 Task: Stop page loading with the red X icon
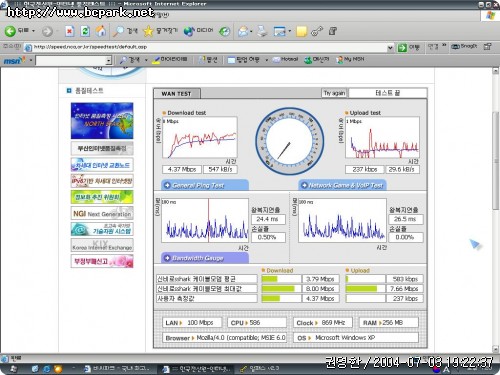(69, 31)
